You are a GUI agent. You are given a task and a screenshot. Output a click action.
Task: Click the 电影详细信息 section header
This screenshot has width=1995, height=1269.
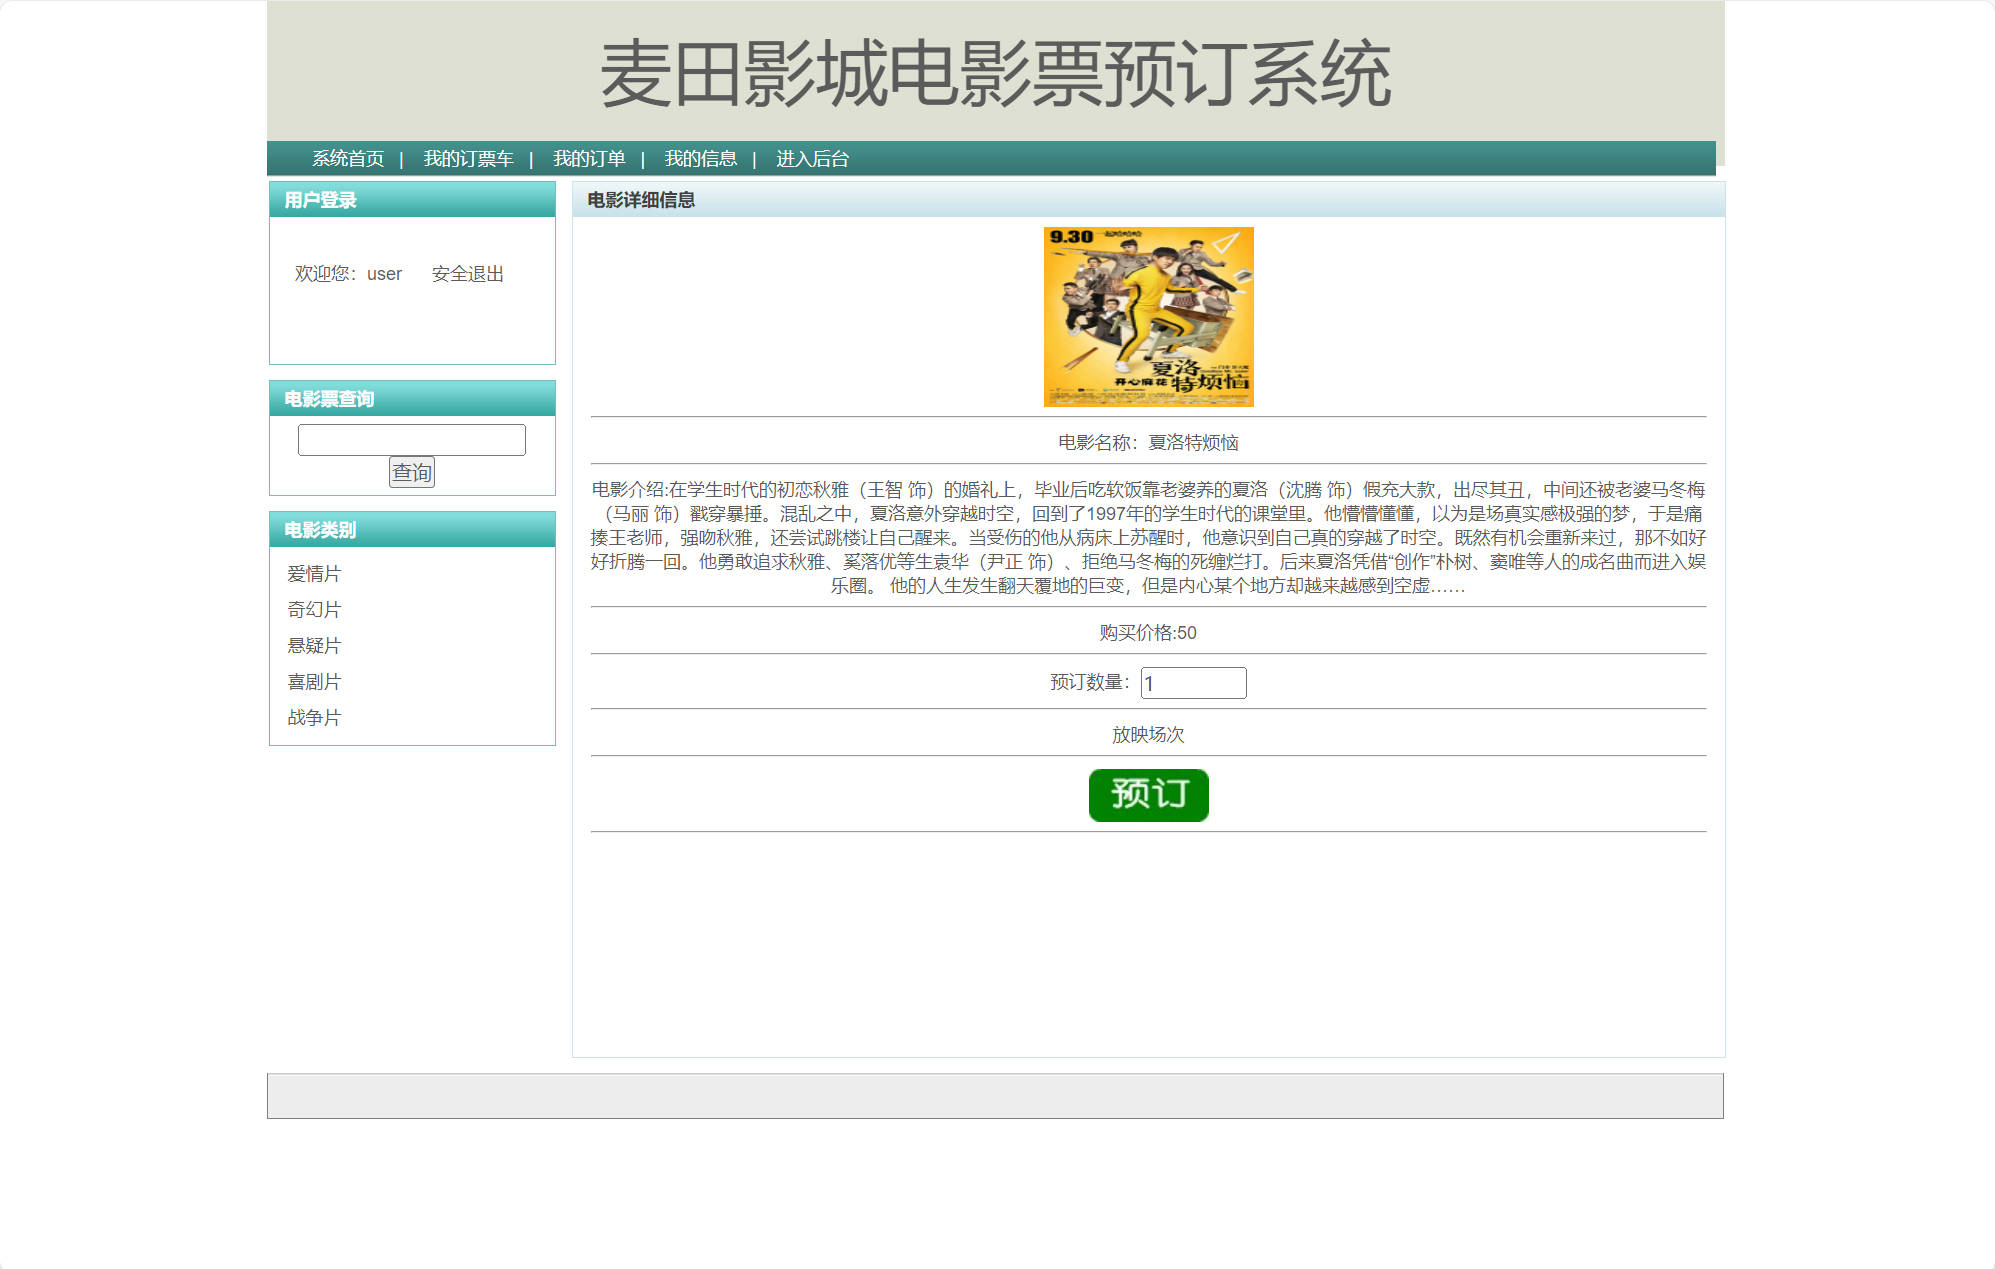coord(641,200)
